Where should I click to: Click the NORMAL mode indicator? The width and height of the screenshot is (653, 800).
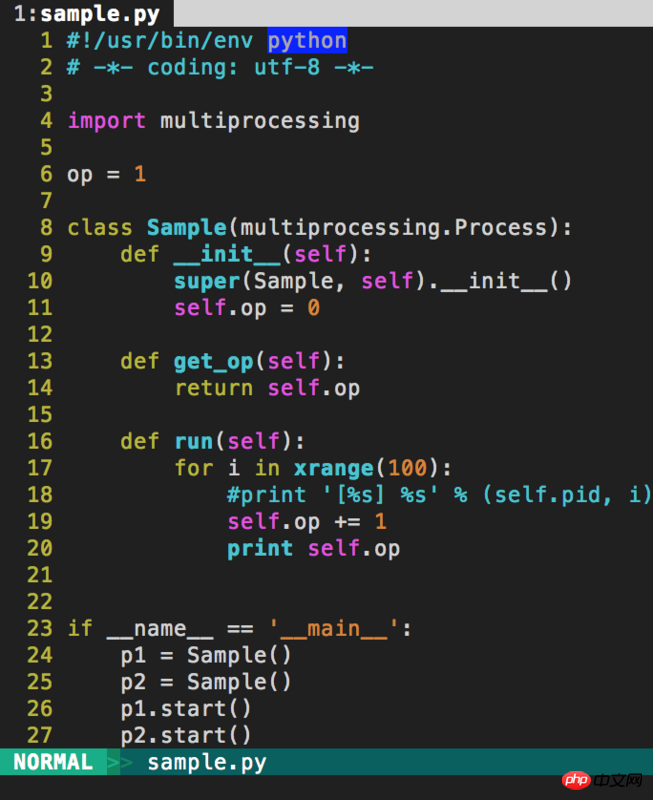[x=52, y=763]
